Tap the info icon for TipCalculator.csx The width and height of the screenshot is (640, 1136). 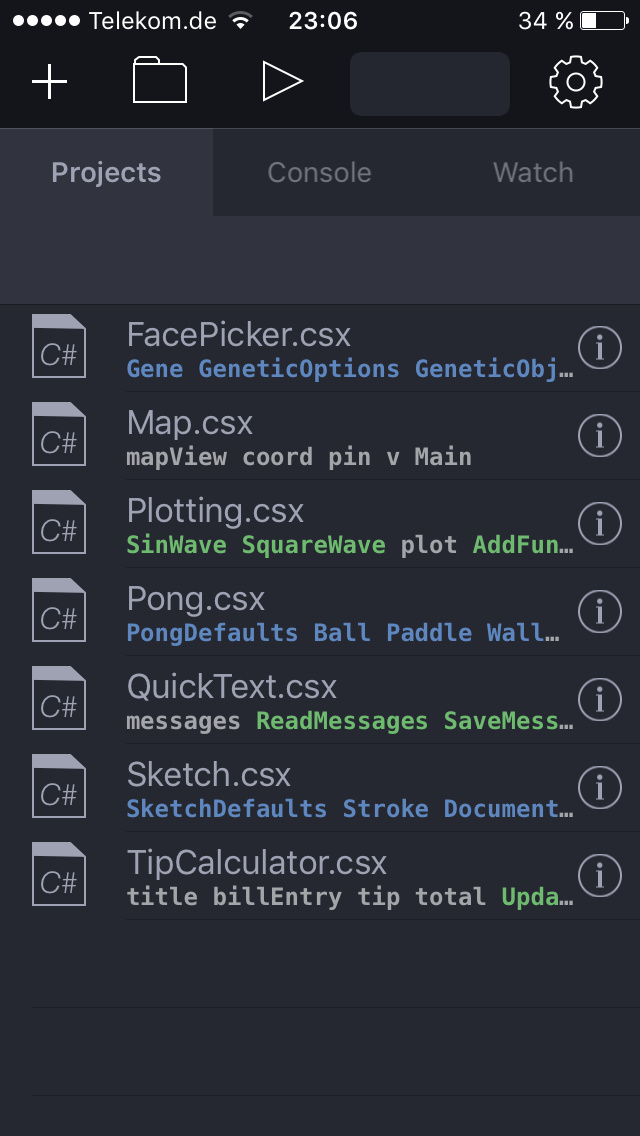click(600, 875)
